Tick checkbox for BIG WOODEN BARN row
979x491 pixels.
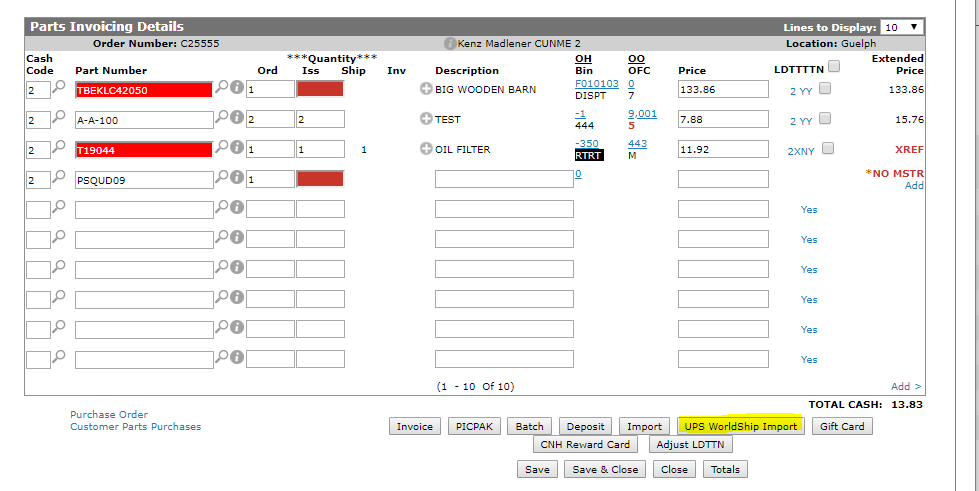pyautogui.click(x=824, y=89)
